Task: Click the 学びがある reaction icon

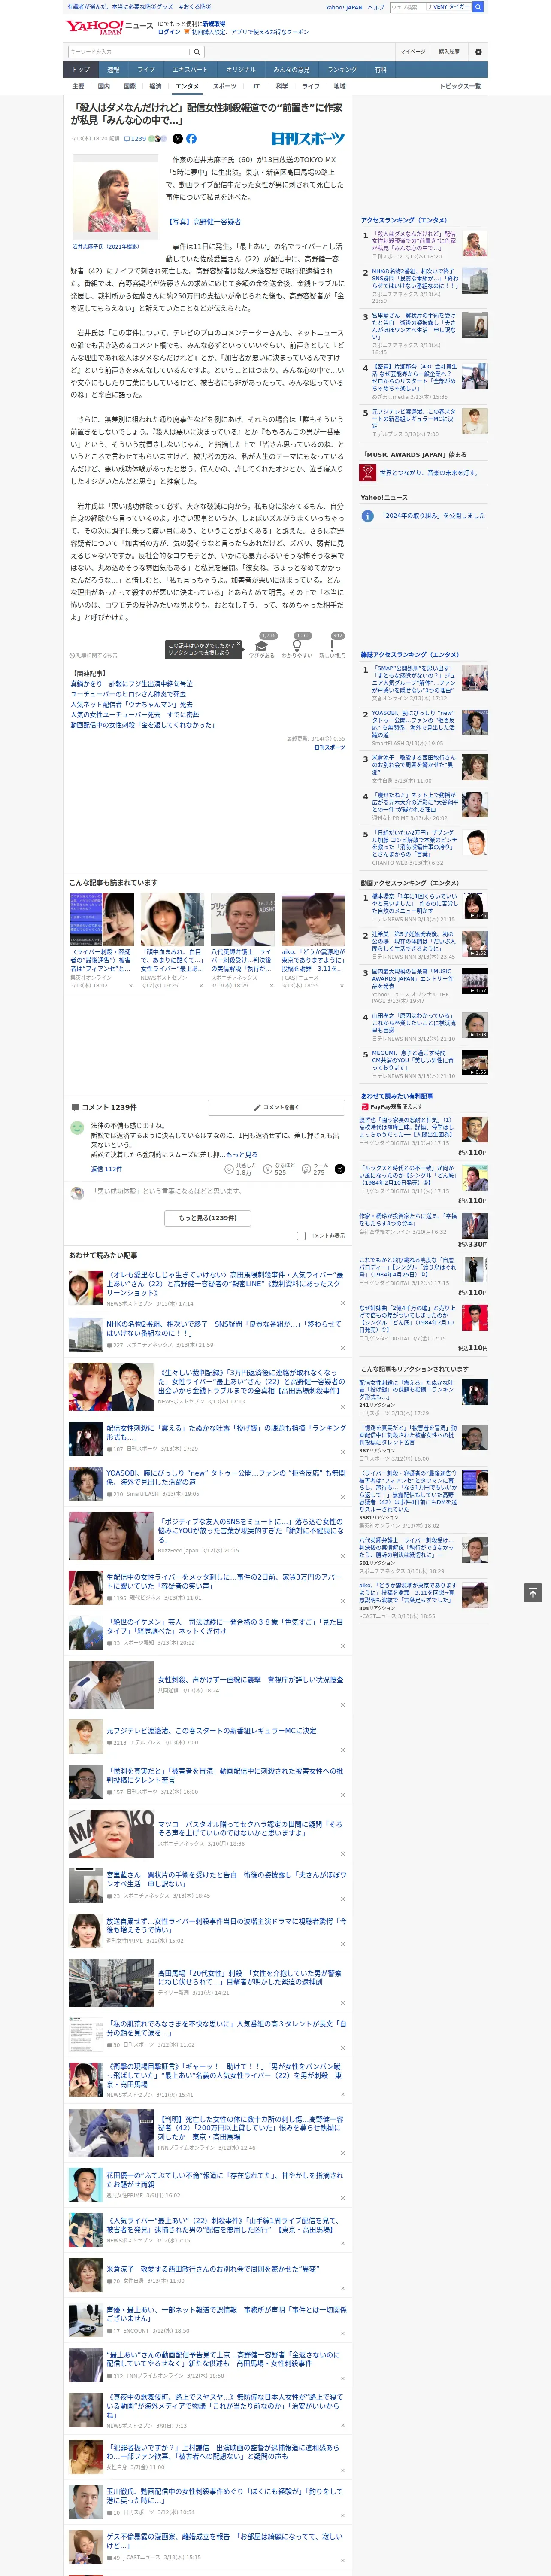Action: 262,646
